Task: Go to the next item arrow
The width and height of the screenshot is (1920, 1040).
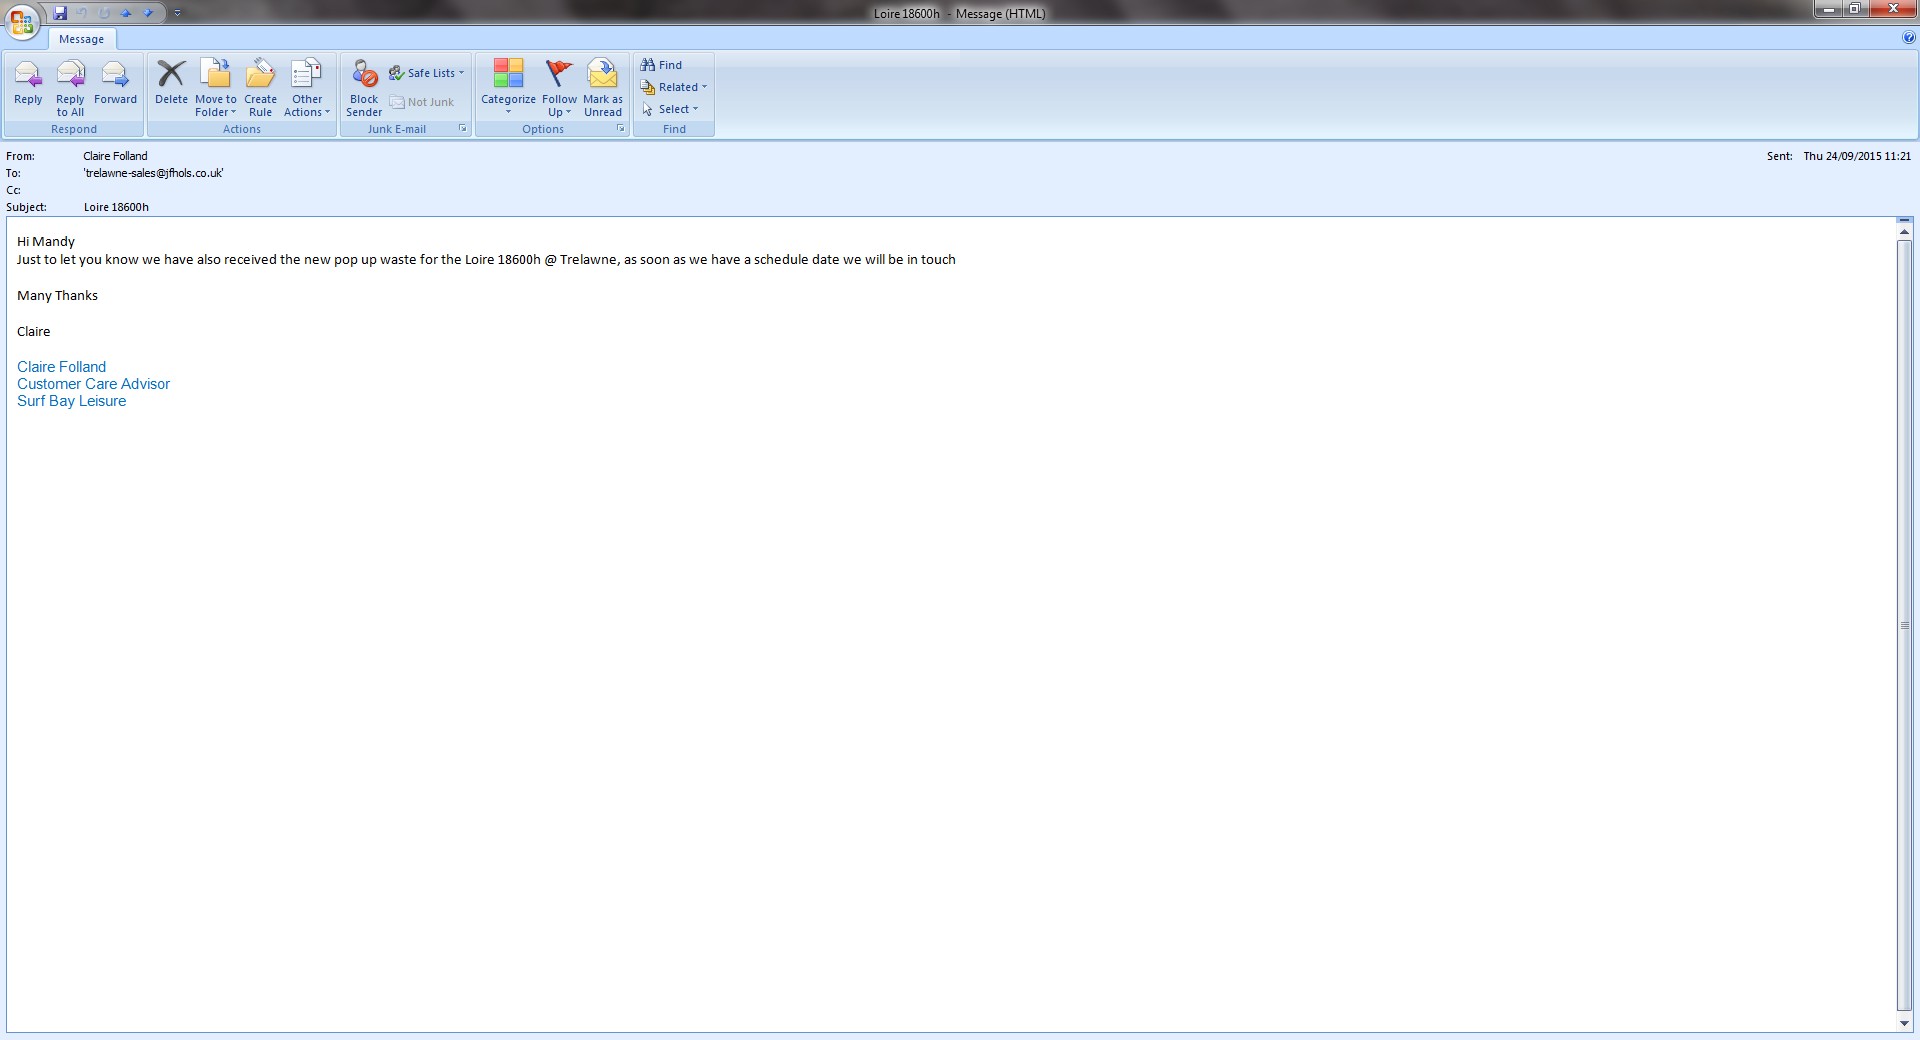Action: [x=148, y=13]
